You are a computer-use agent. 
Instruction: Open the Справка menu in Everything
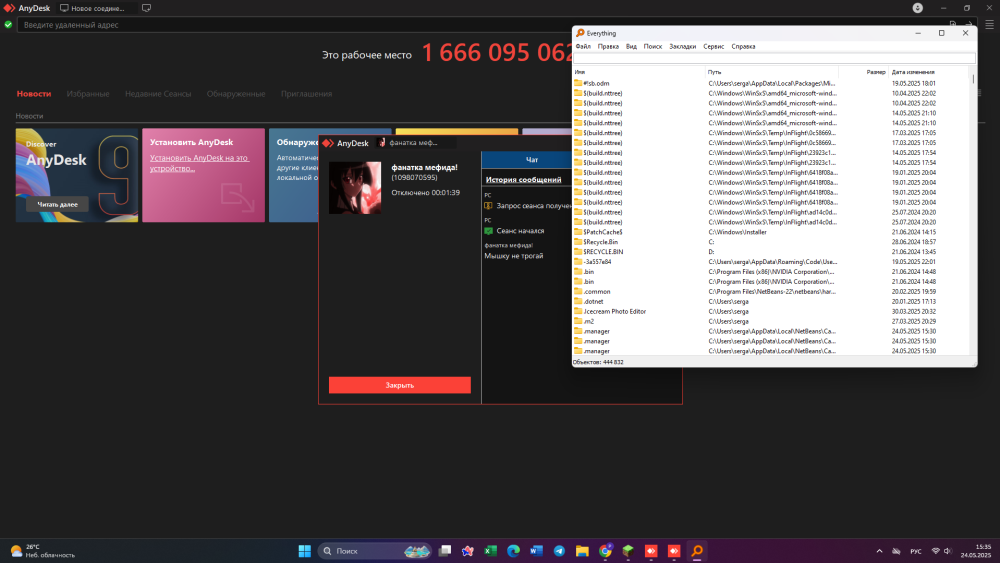tap(743, 47)
